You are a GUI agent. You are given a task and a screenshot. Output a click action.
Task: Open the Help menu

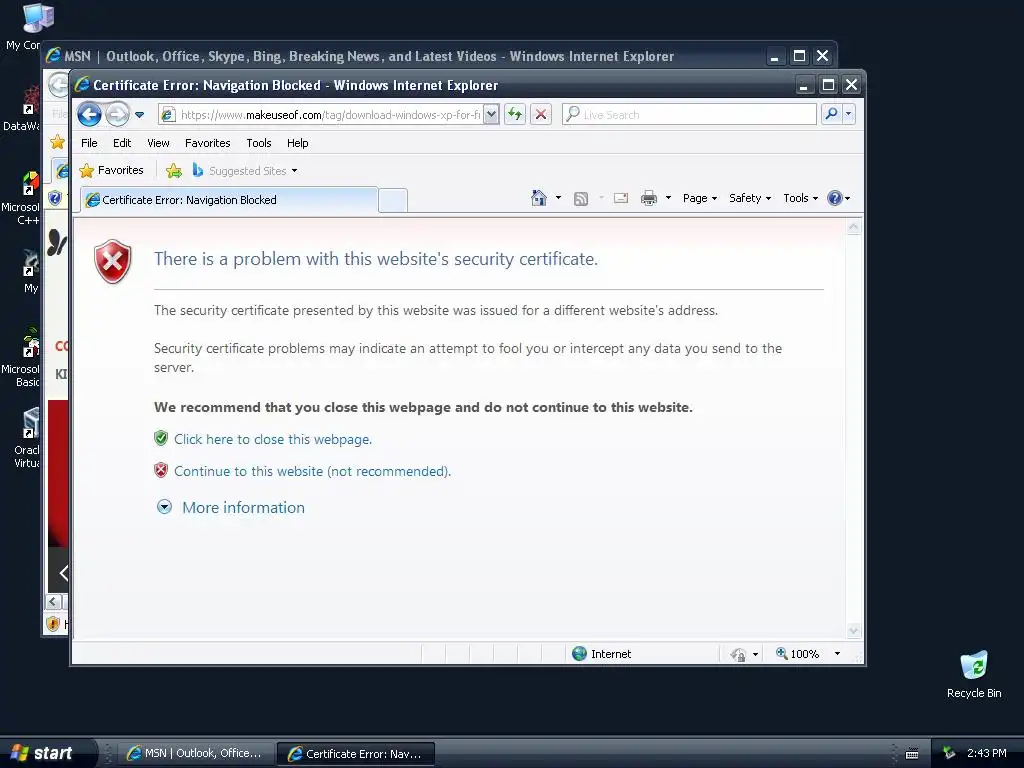point(297,143)
